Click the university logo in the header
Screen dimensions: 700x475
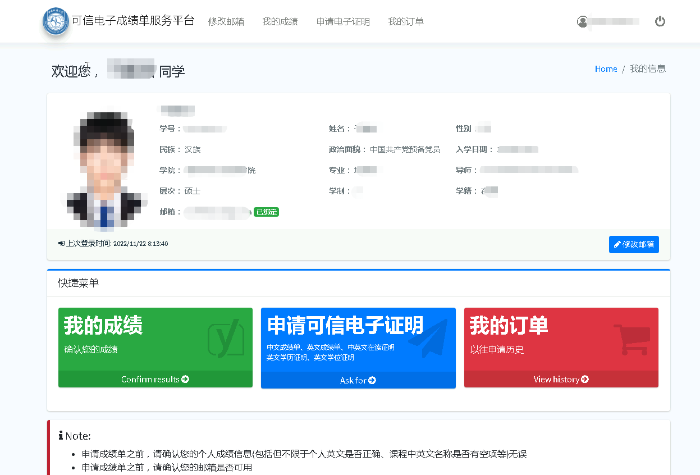tap(57, 22)
